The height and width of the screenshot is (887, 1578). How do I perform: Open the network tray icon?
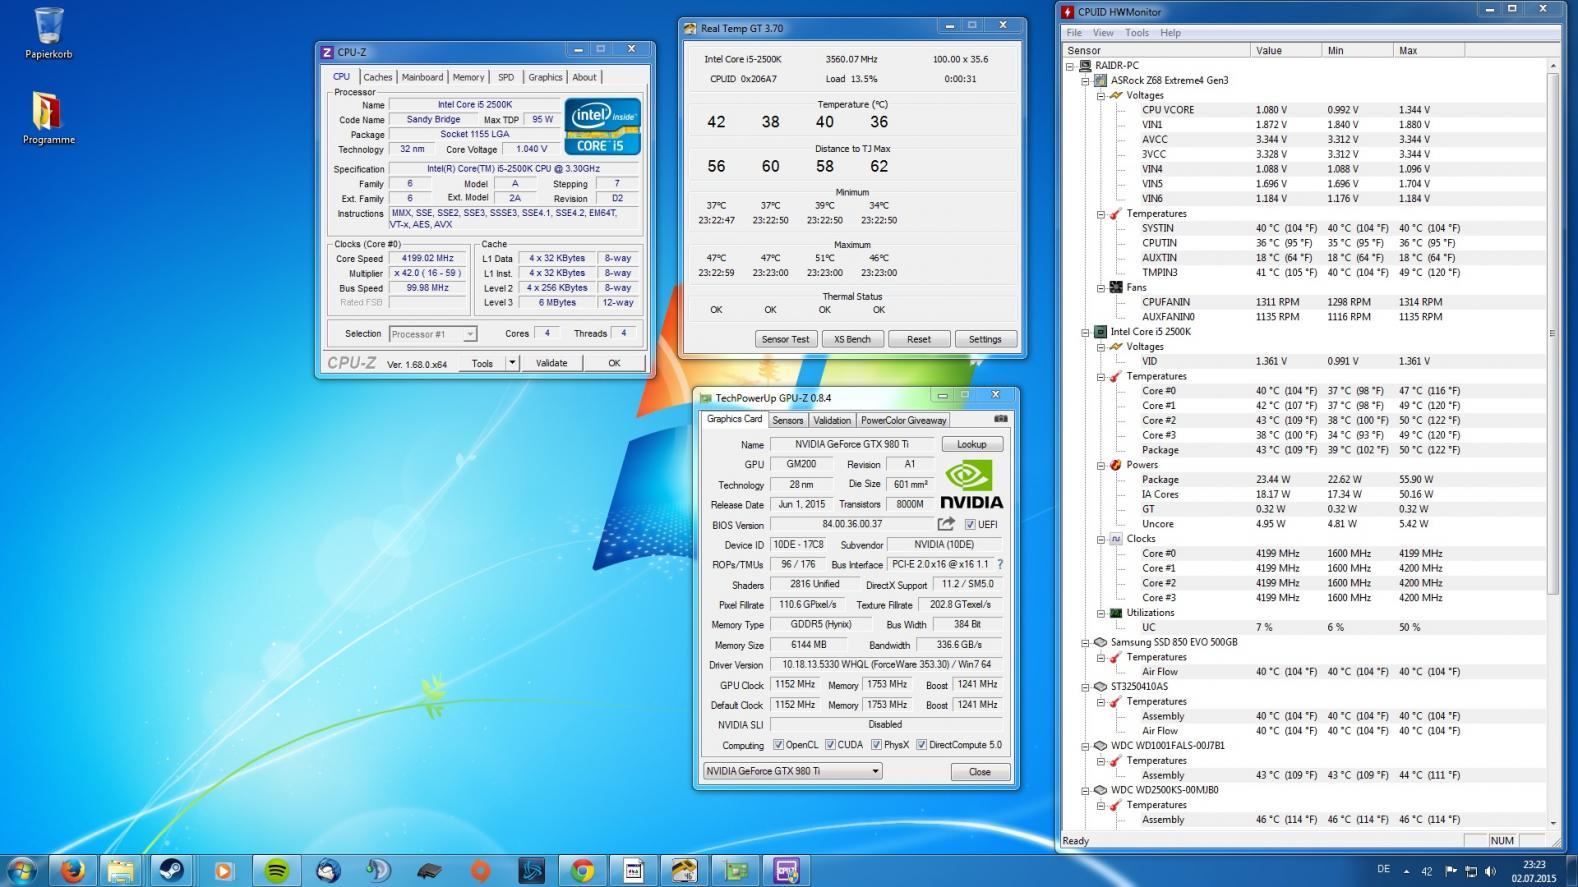[1471, 871]
